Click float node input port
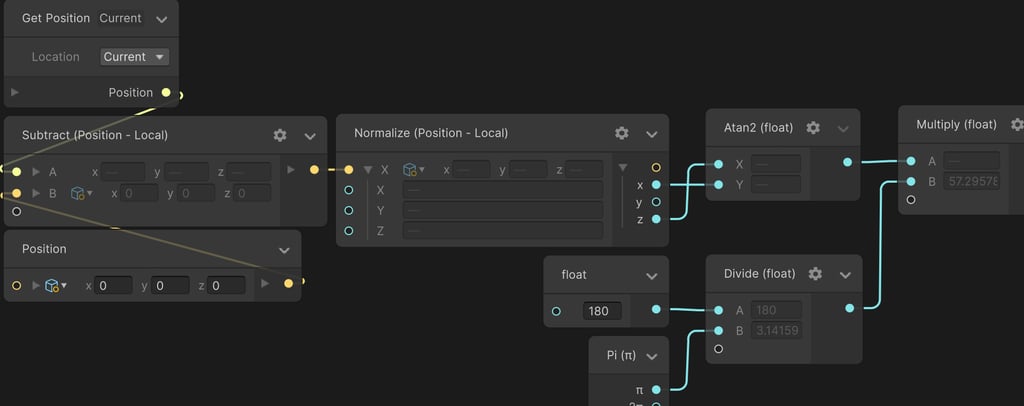 click(556, 311)
